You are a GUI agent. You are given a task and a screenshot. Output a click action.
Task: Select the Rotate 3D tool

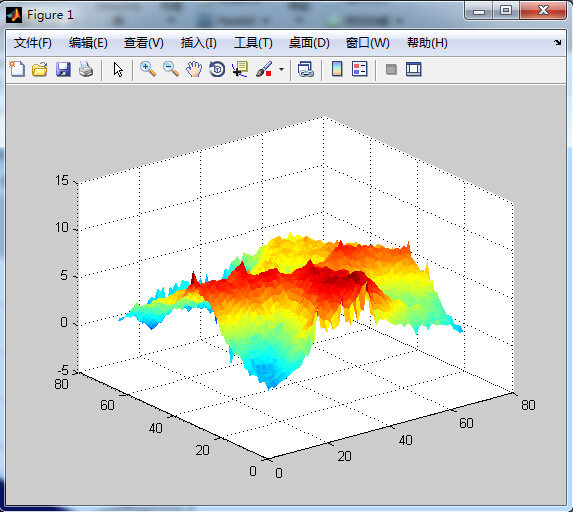pos(217,69)
